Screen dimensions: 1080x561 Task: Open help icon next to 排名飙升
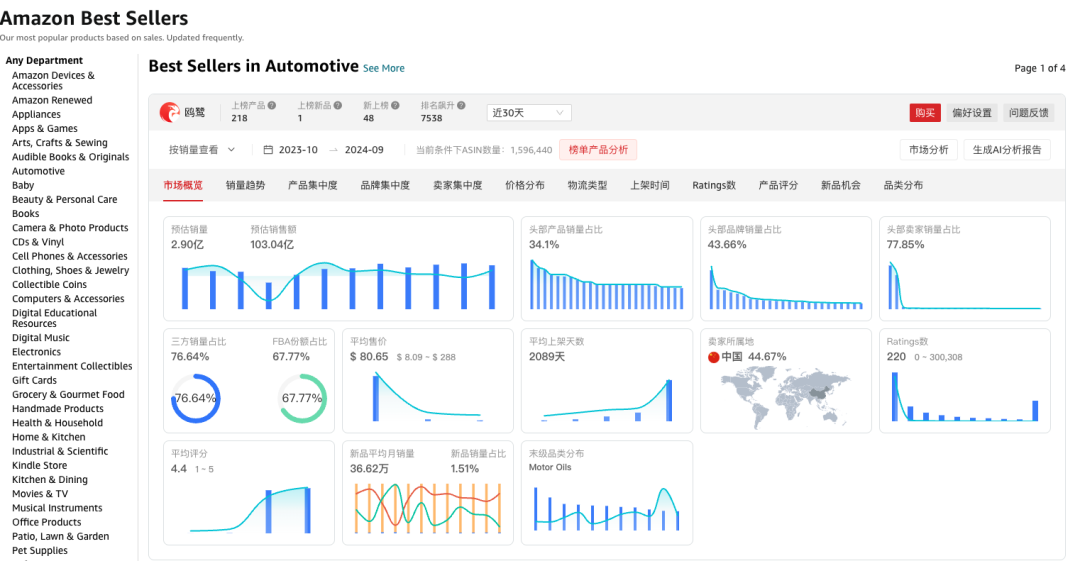pos(461,105)
